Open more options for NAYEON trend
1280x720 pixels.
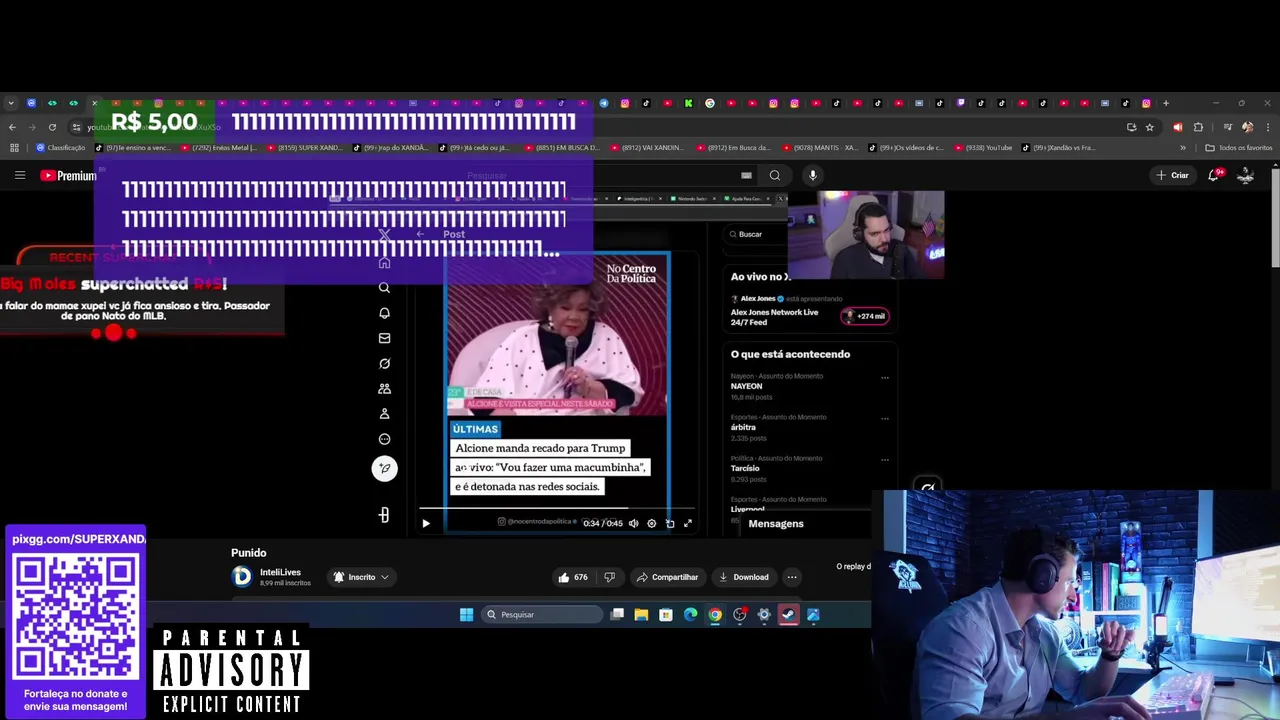[885, 378]
